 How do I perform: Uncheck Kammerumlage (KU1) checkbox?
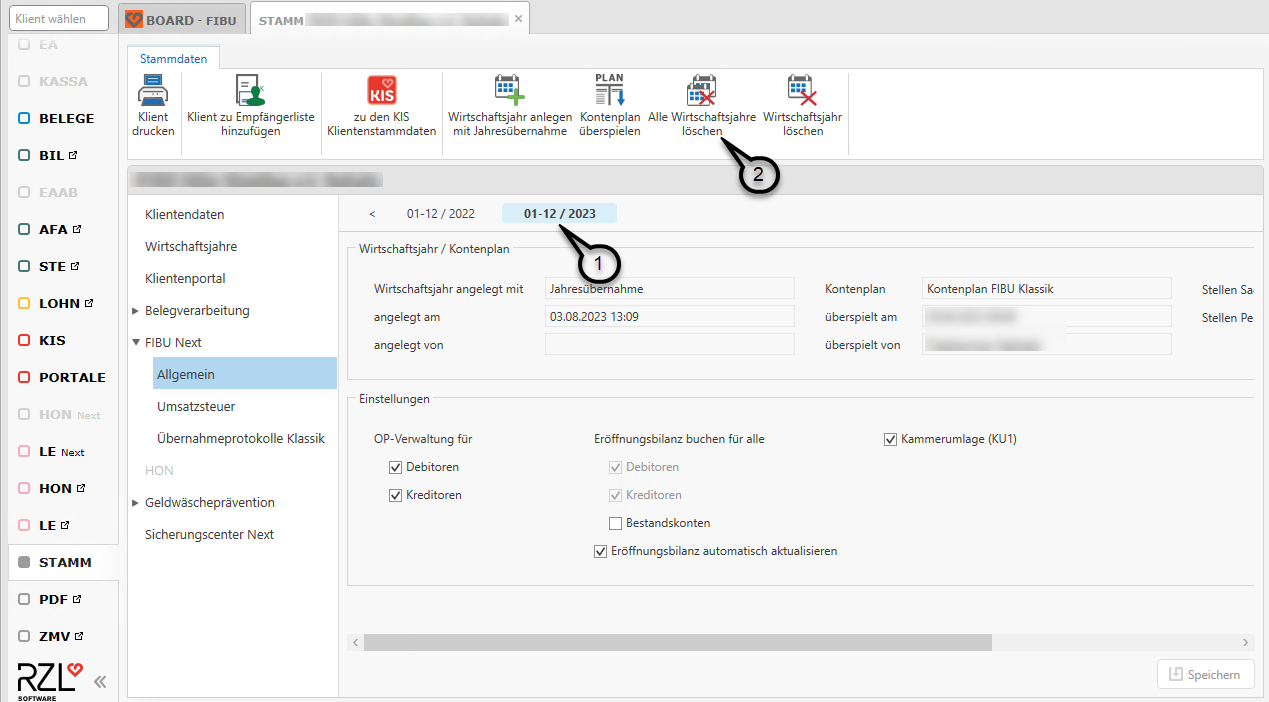pos(890,439)
